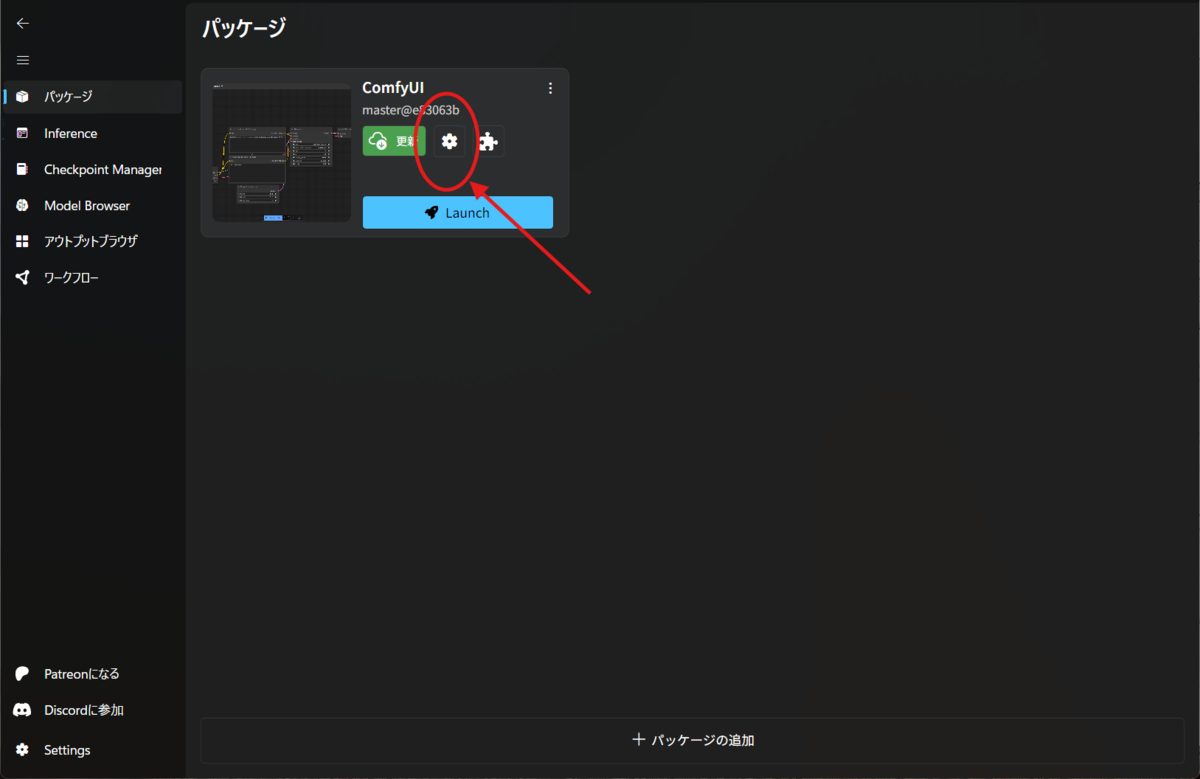Click the back arrow icon
The height and width of the screenshot is (779, 1200).
[22, 23]
